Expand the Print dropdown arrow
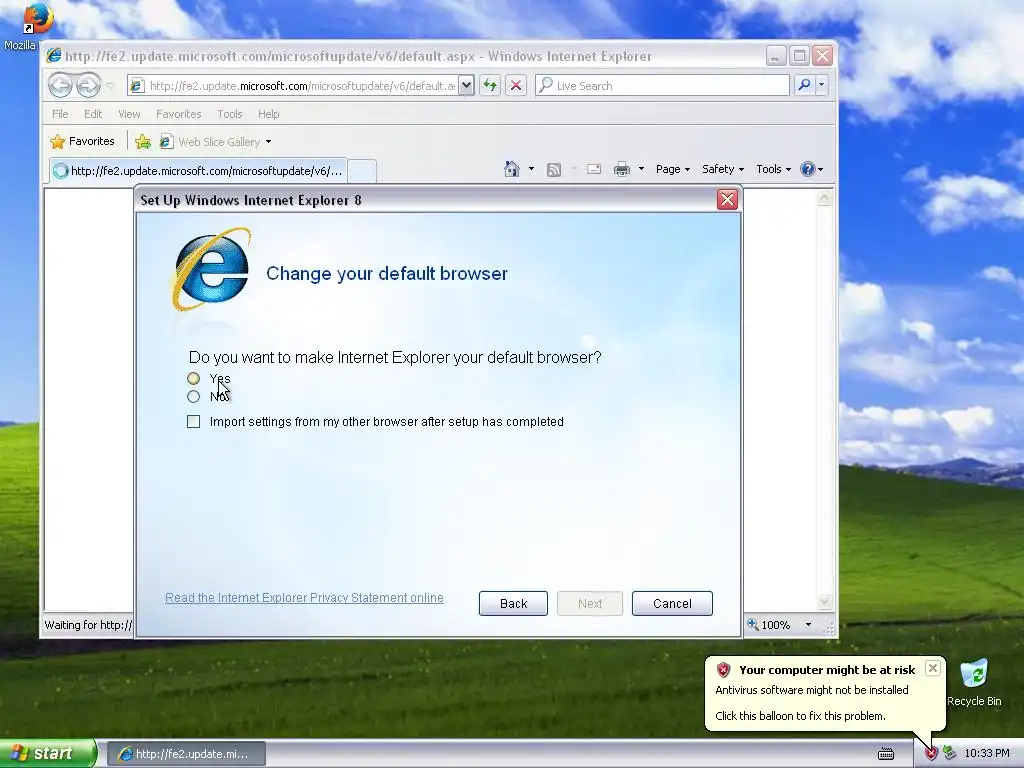The height and width of the screenshot is (768, 1024). [641, 169]
